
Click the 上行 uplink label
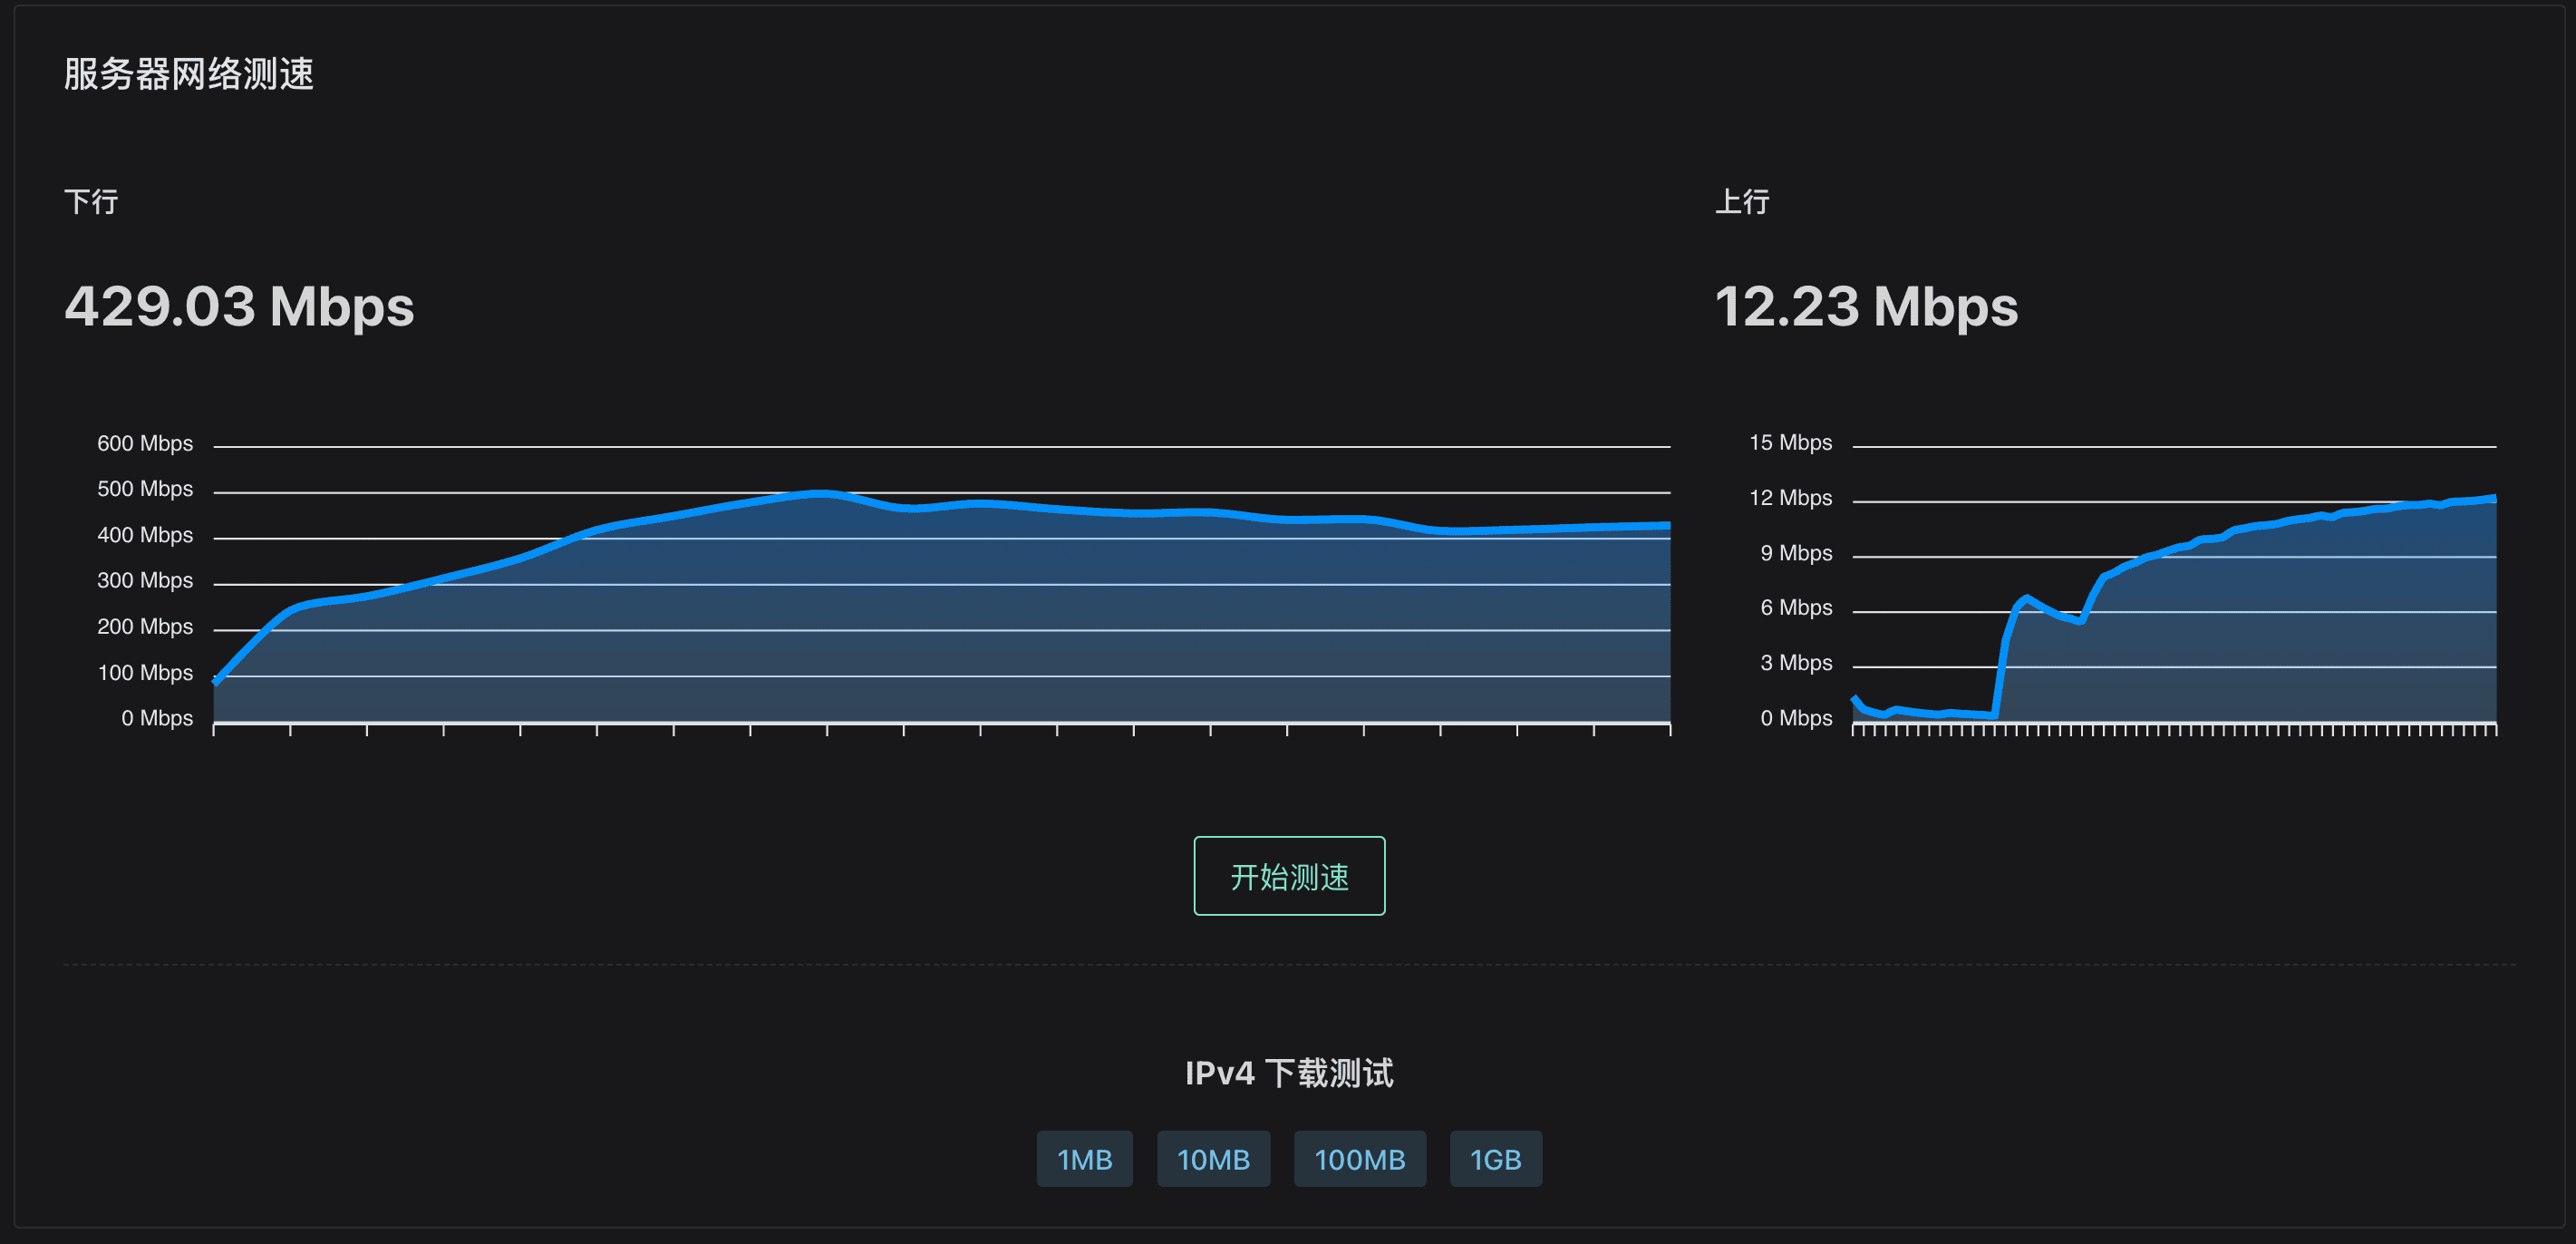tap(1742, 202)
